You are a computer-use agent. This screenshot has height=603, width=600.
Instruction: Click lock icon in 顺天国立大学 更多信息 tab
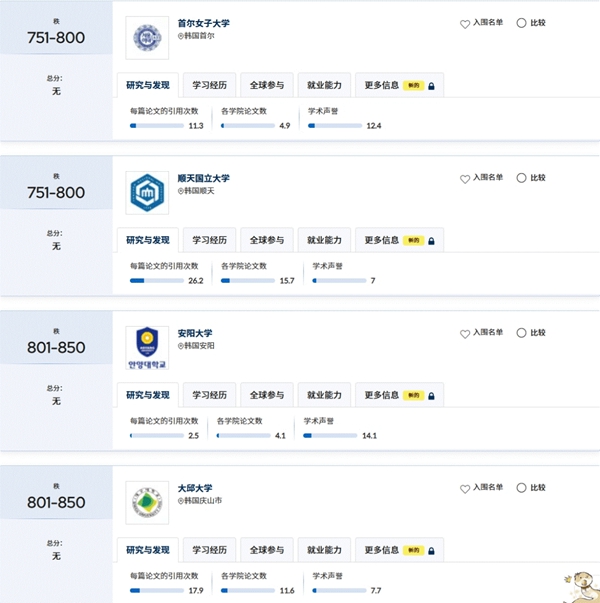pyautogui.click(x=431, y=241)
